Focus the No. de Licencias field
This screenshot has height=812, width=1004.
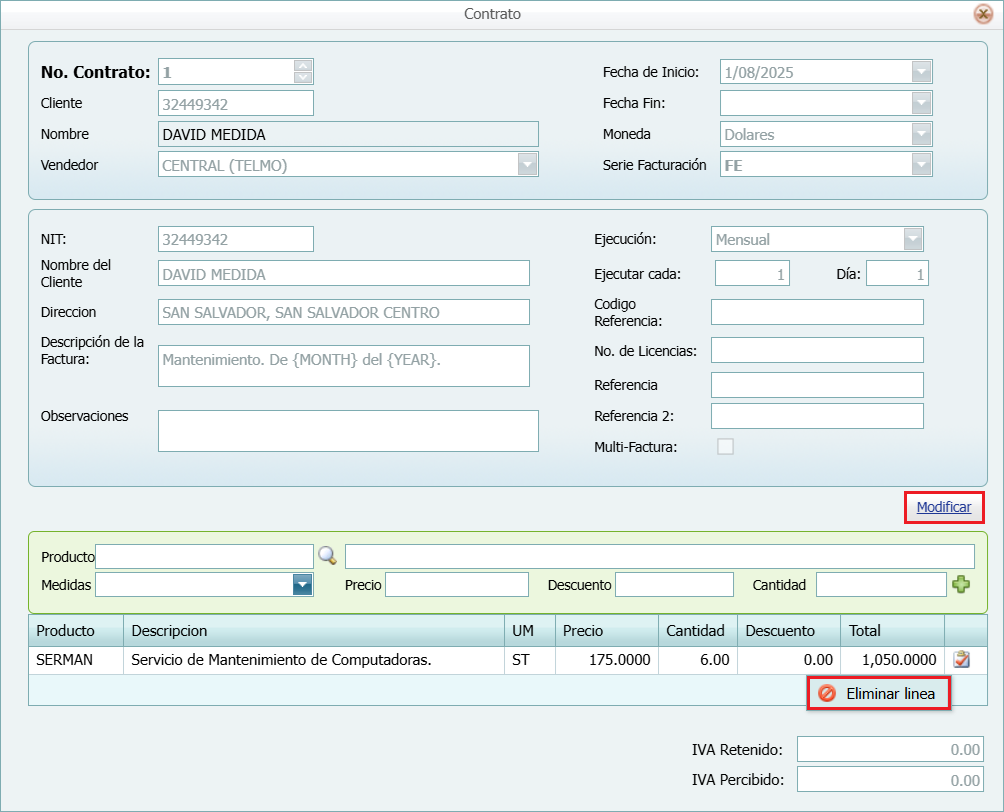817,350
